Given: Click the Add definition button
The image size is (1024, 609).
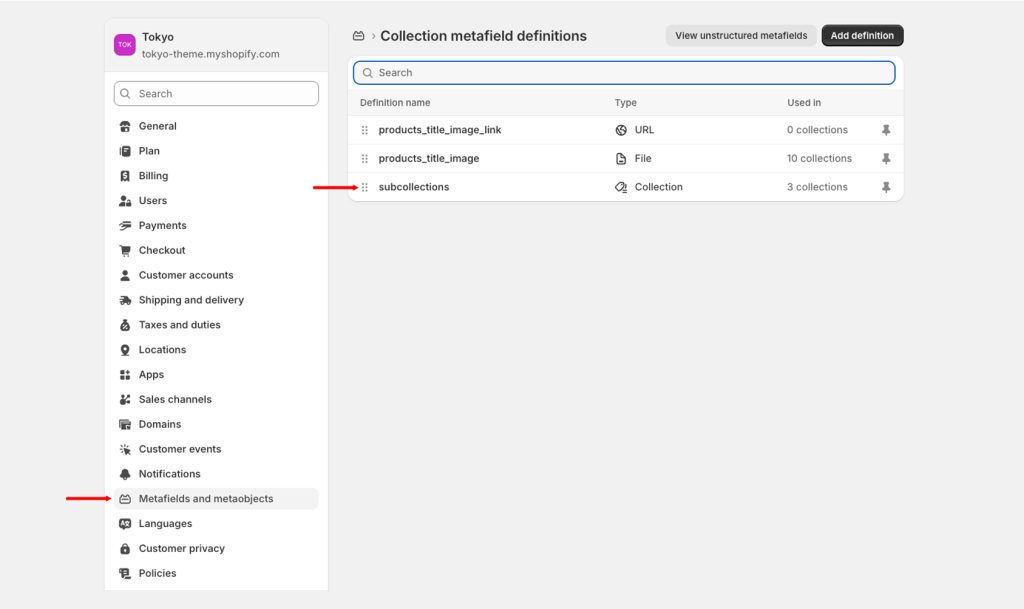Looking at the screenshot, I should (x=862, y=36).
